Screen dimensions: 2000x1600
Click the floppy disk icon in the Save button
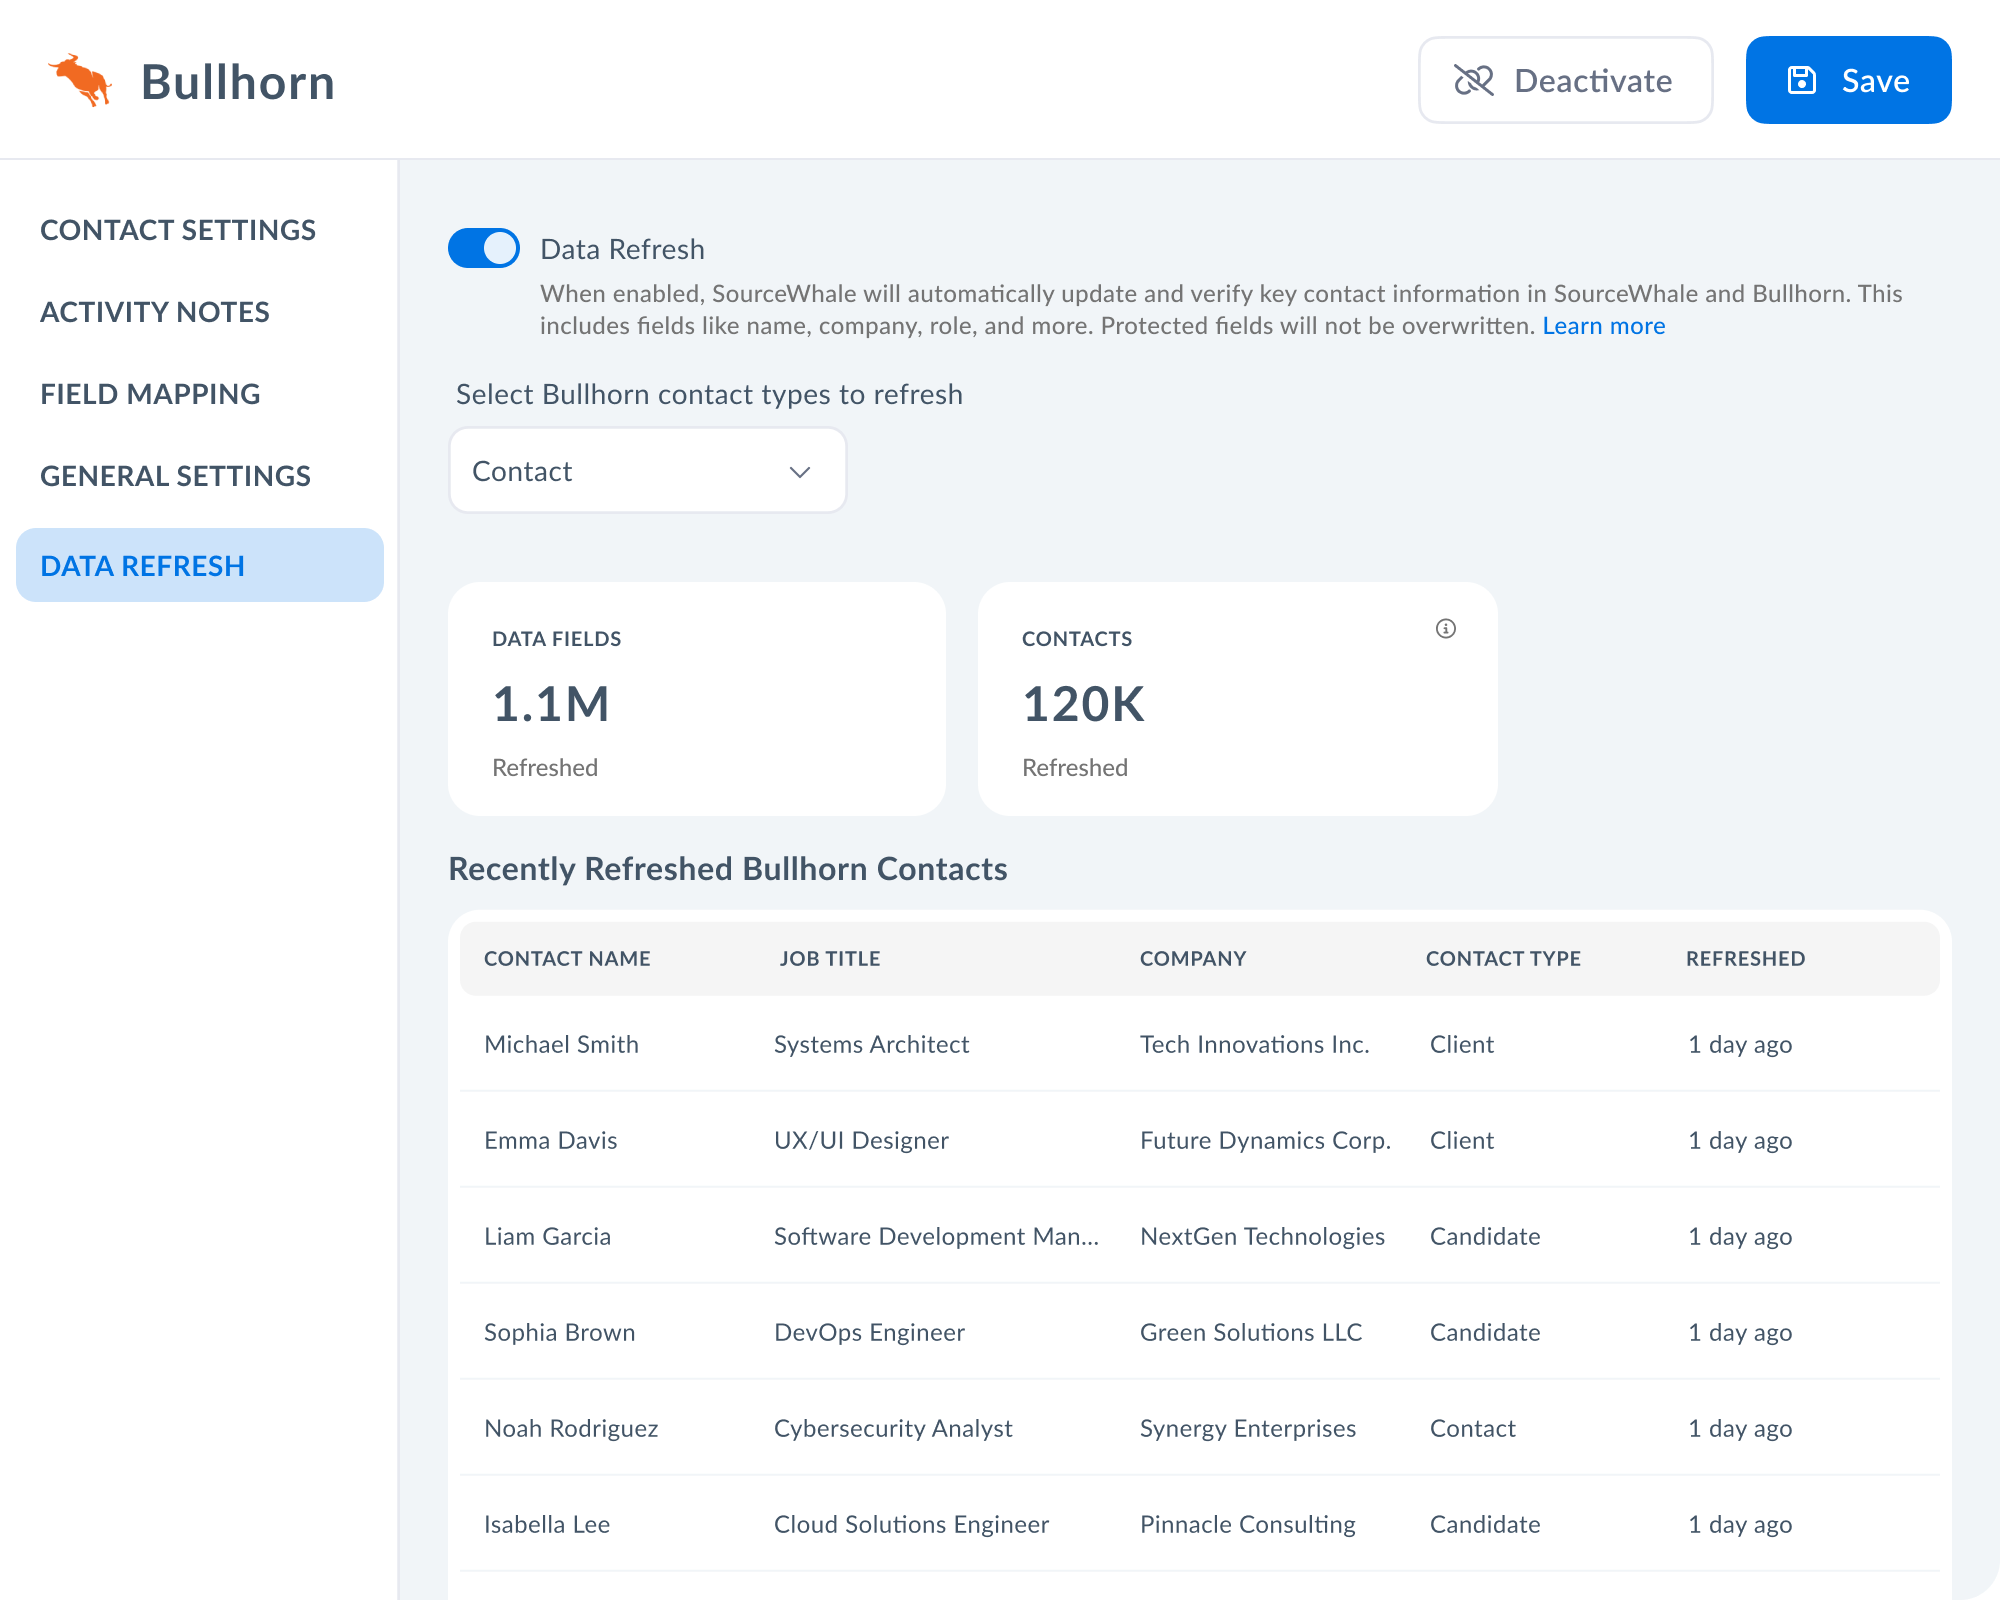tap(1801, 80)
